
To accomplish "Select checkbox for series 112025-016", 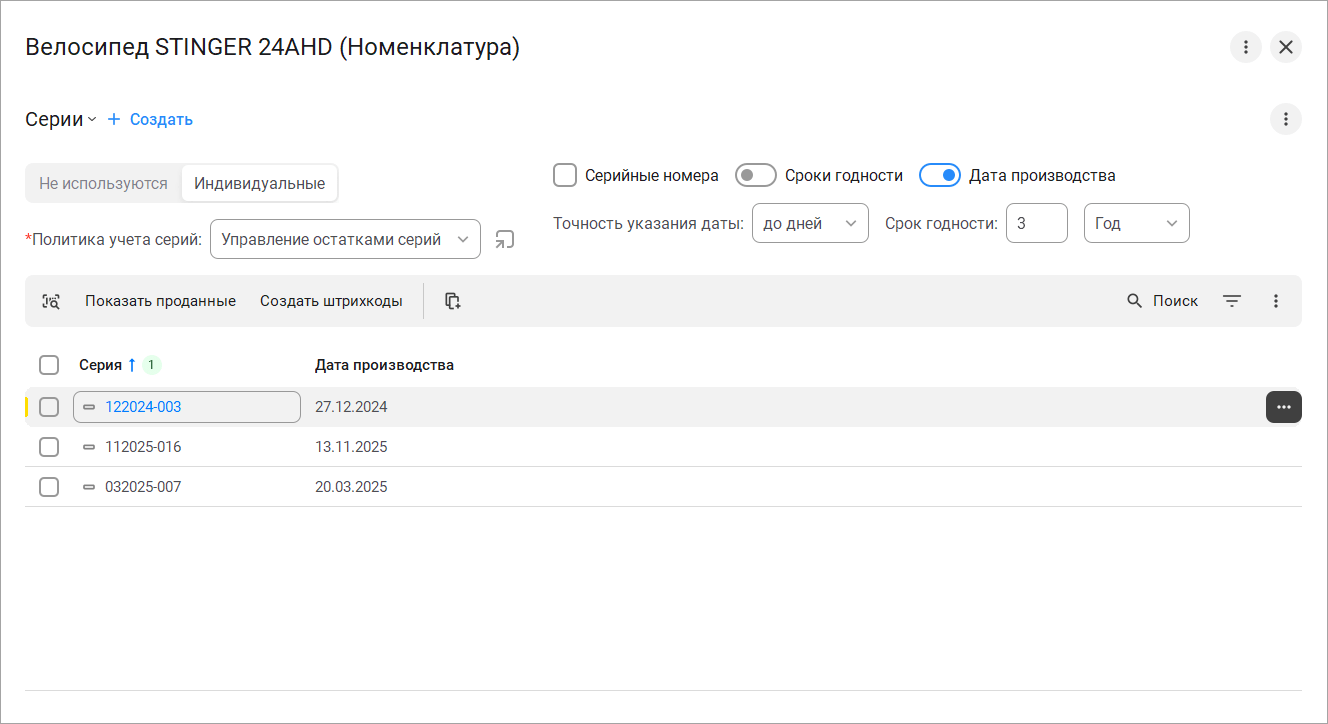I will click(49, 447).
